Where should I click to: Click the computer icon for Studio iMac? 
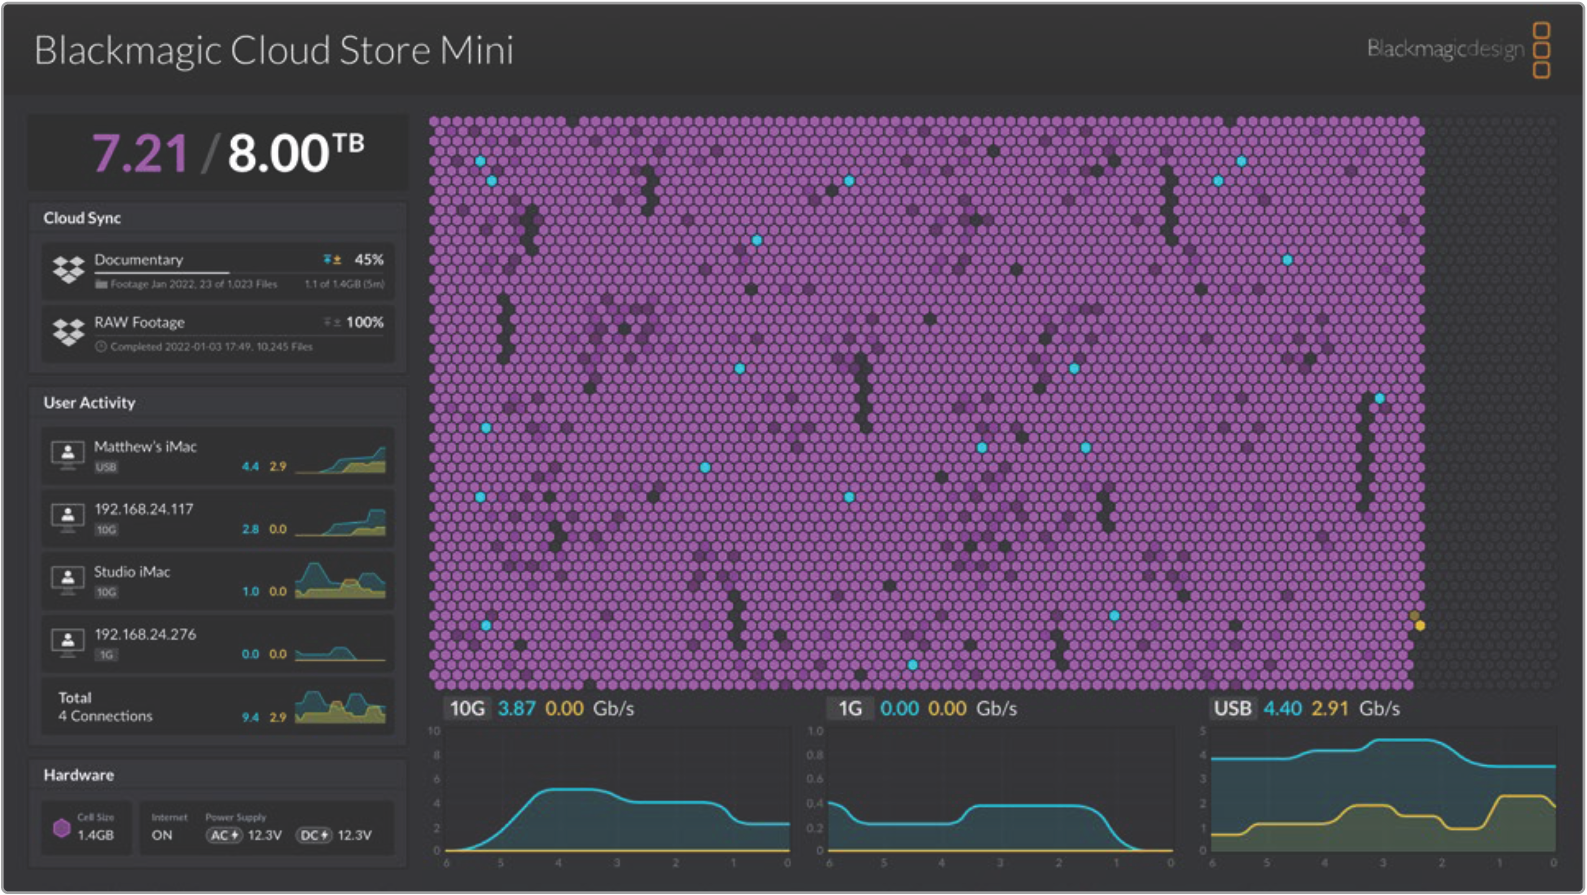(67, 580)
